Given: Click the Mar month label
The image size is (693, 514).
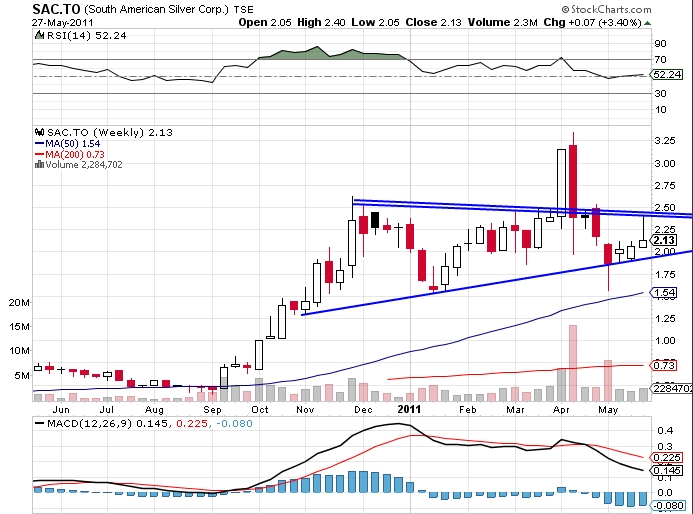Looking at the screenshot, I should tap(515, 410).
